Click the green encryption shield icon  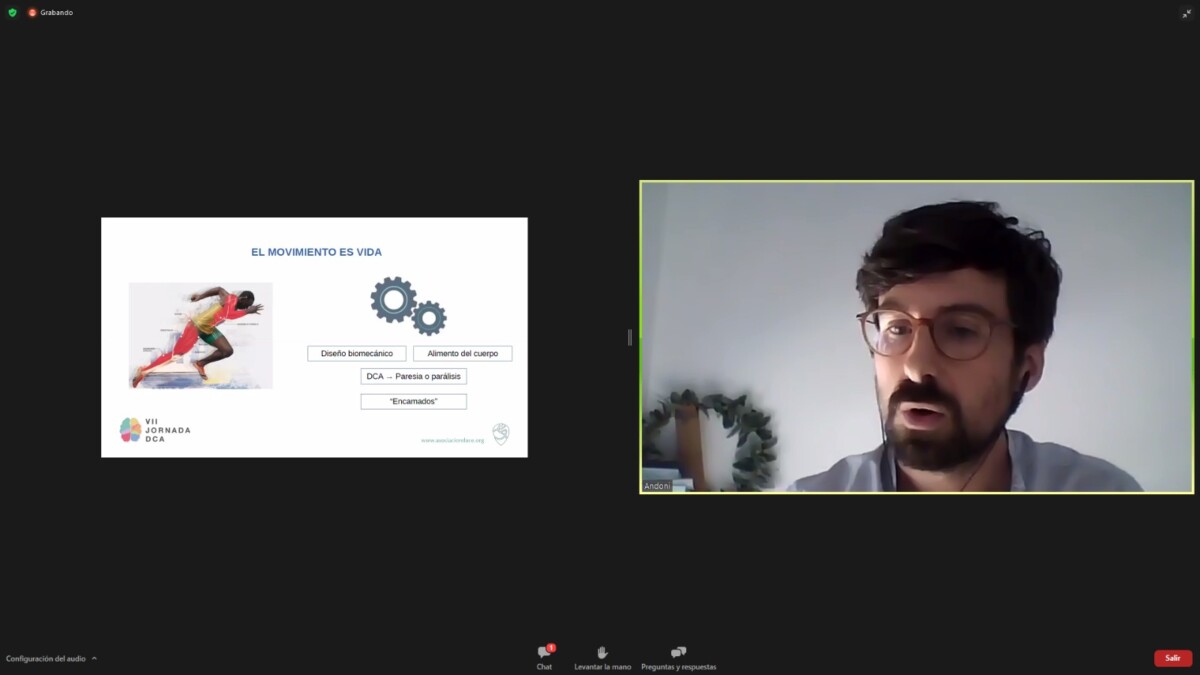pyautogui.click(x=12, y=12)
